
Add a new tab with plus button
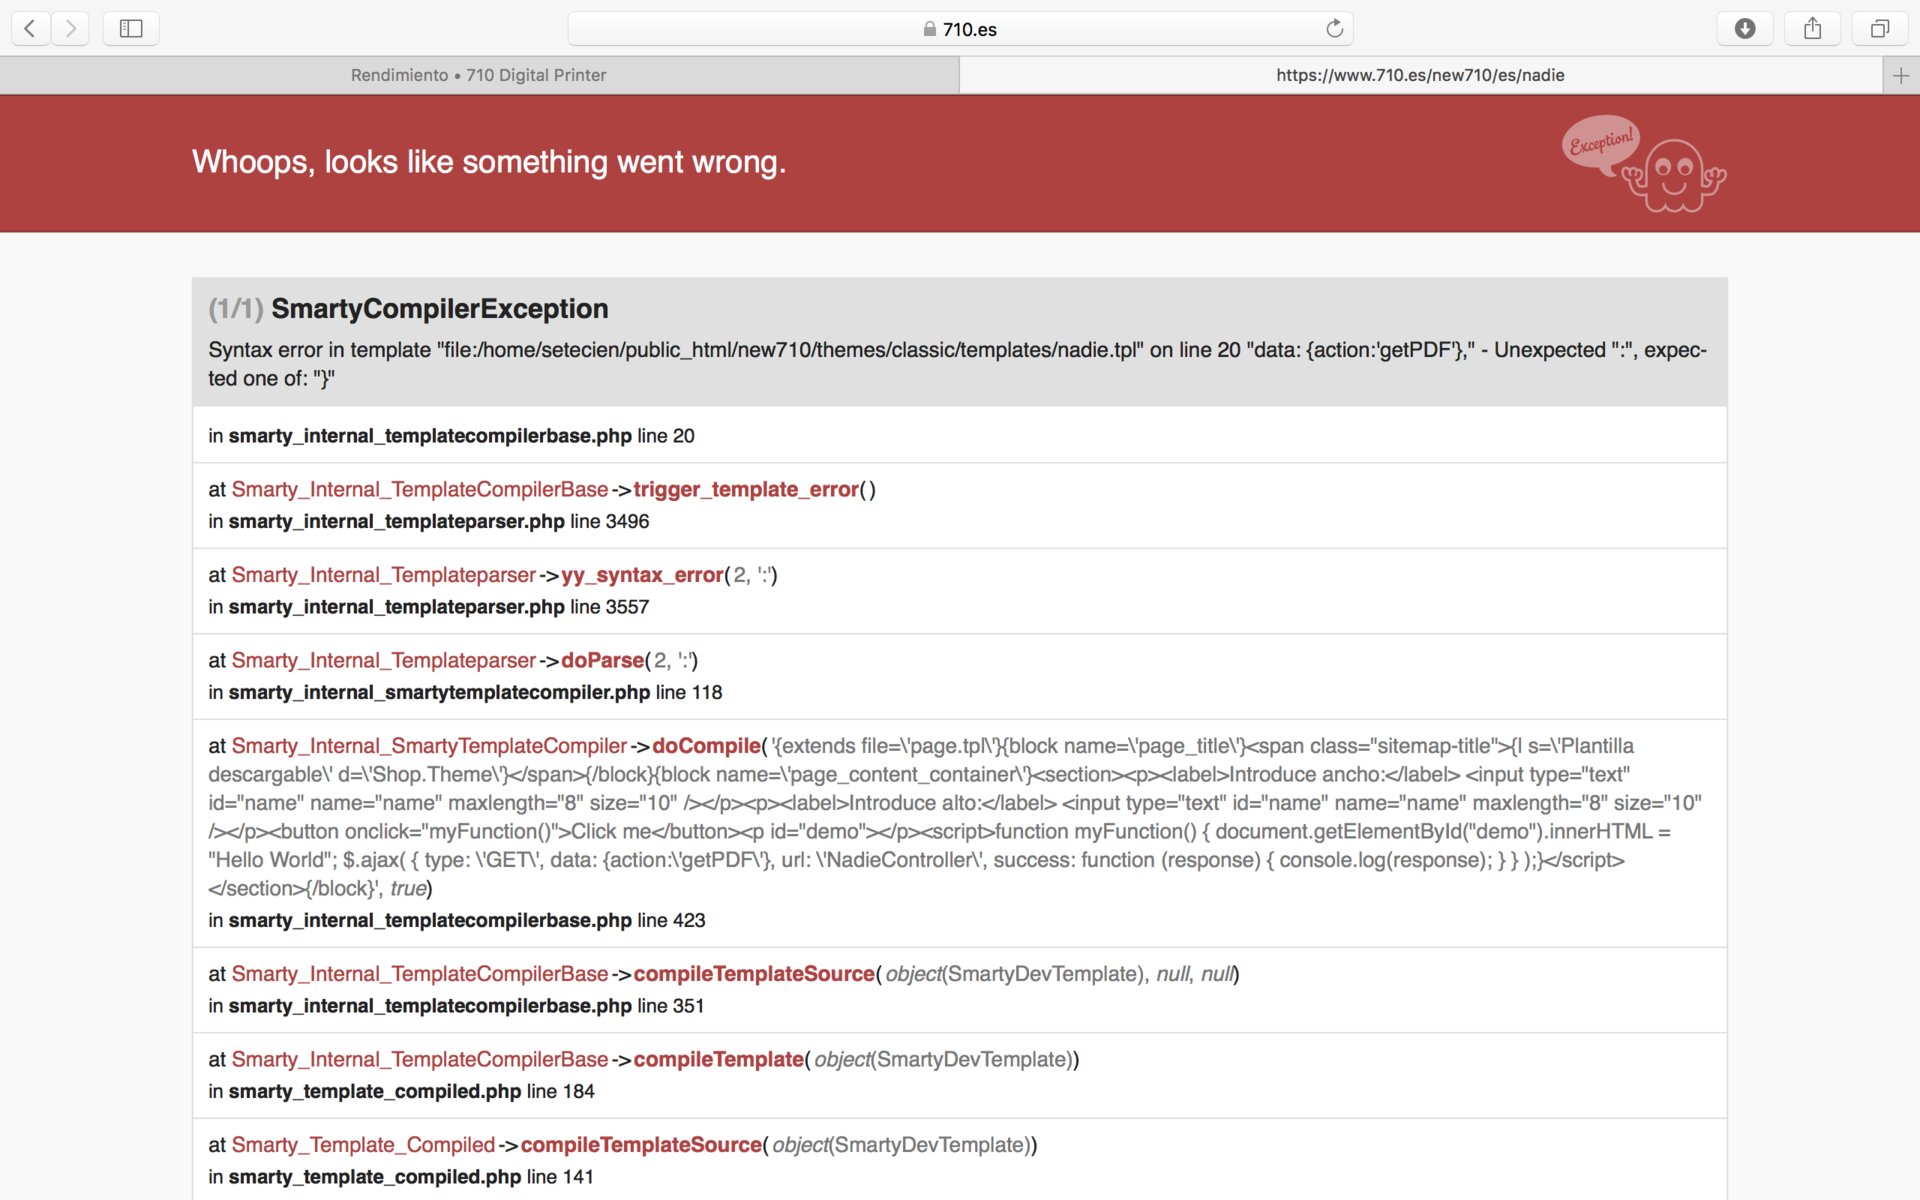click(1900, 76)
